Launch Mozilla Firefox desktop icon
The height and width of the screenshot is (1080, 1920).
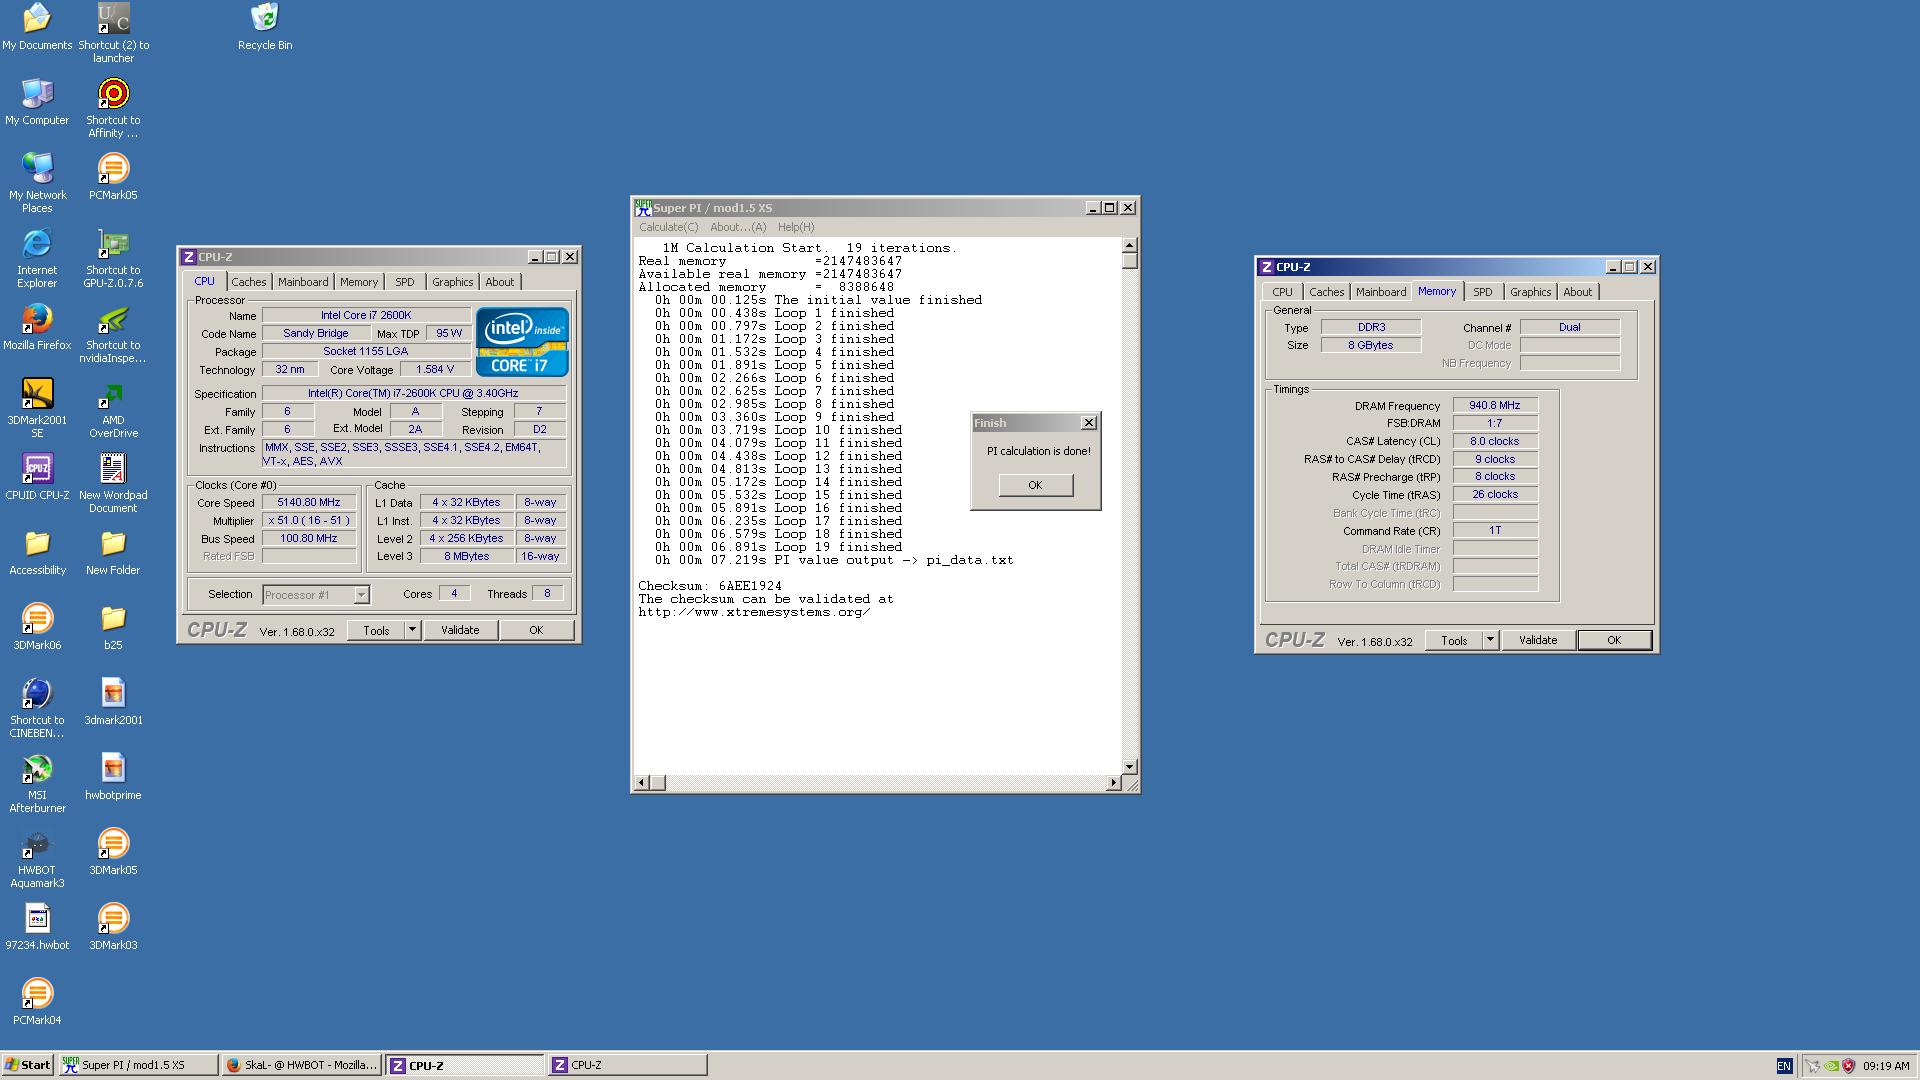[37, 327]
